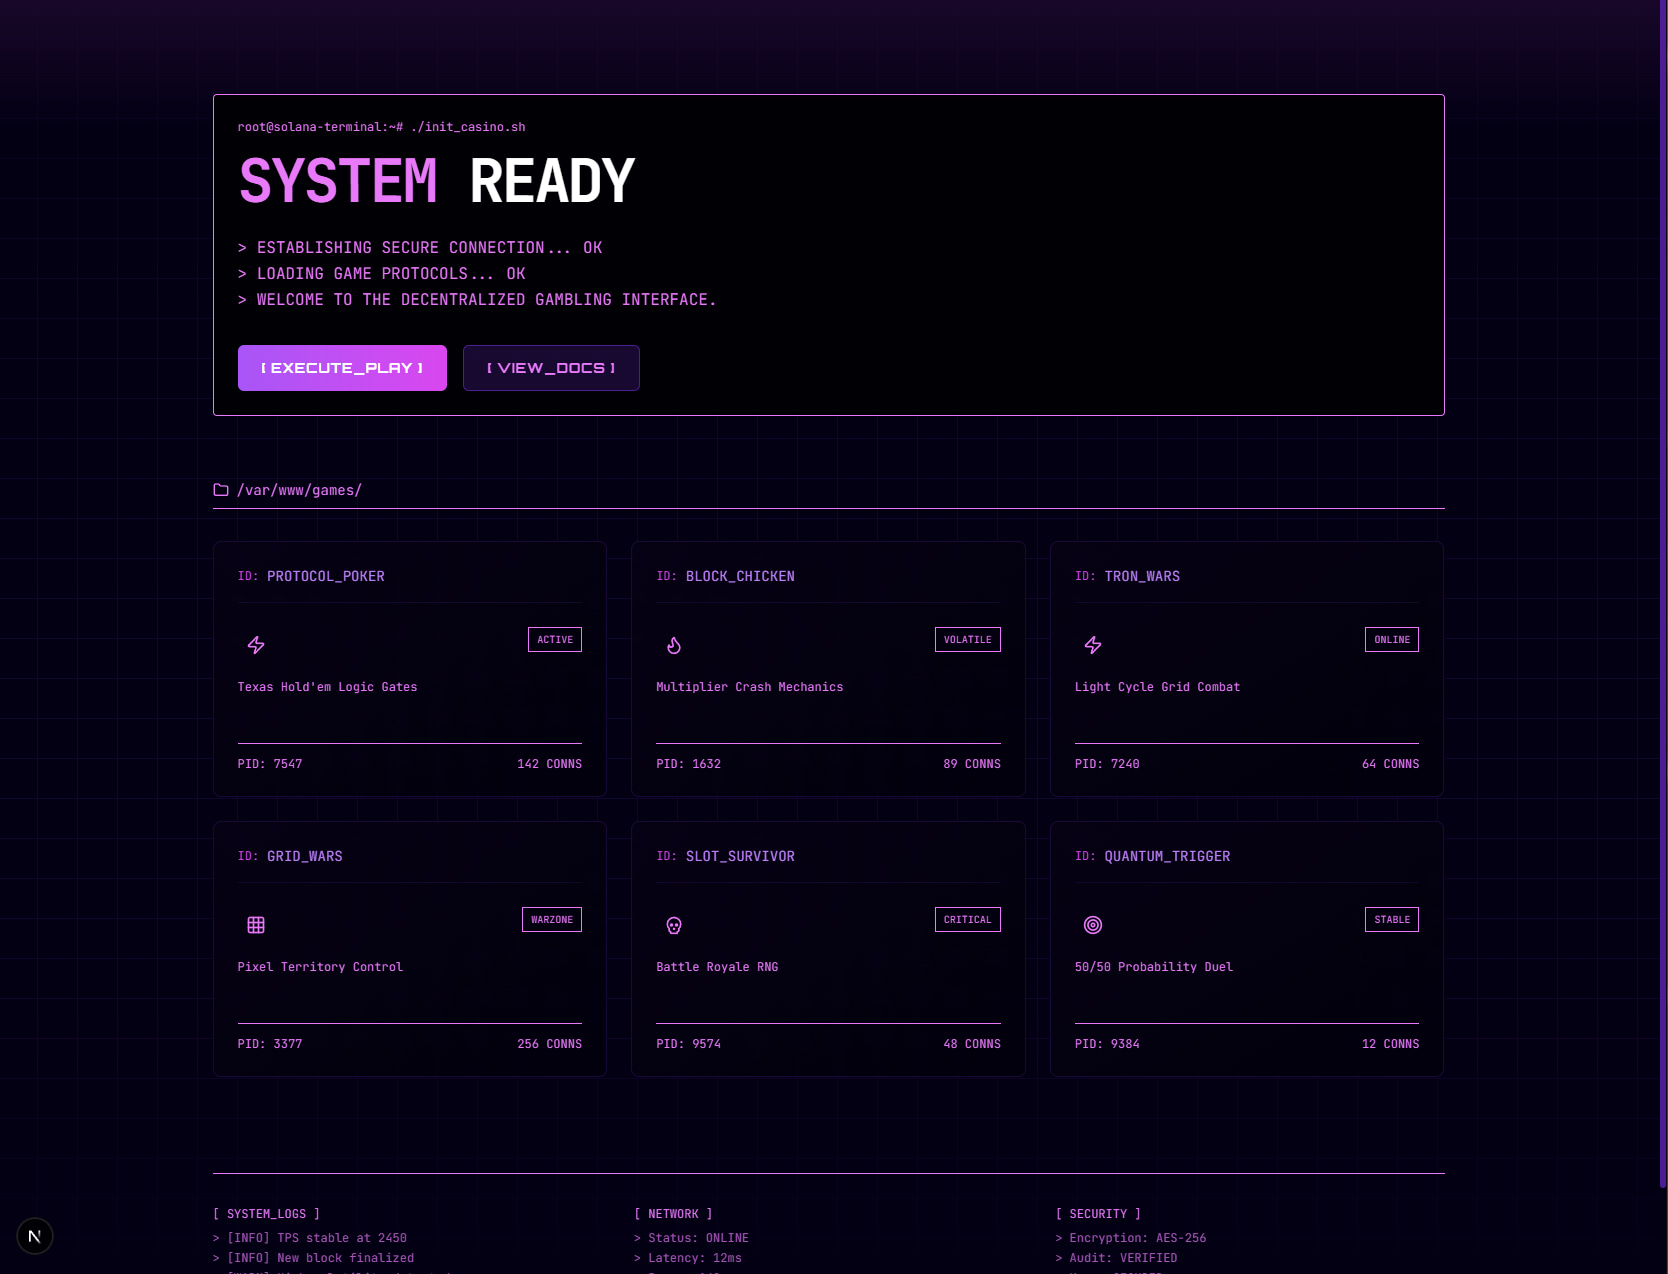Click the lightning icon in PROTOCOL_POKER card
This screenshot has height=1274, width=1668.
[x=256, y=645]
